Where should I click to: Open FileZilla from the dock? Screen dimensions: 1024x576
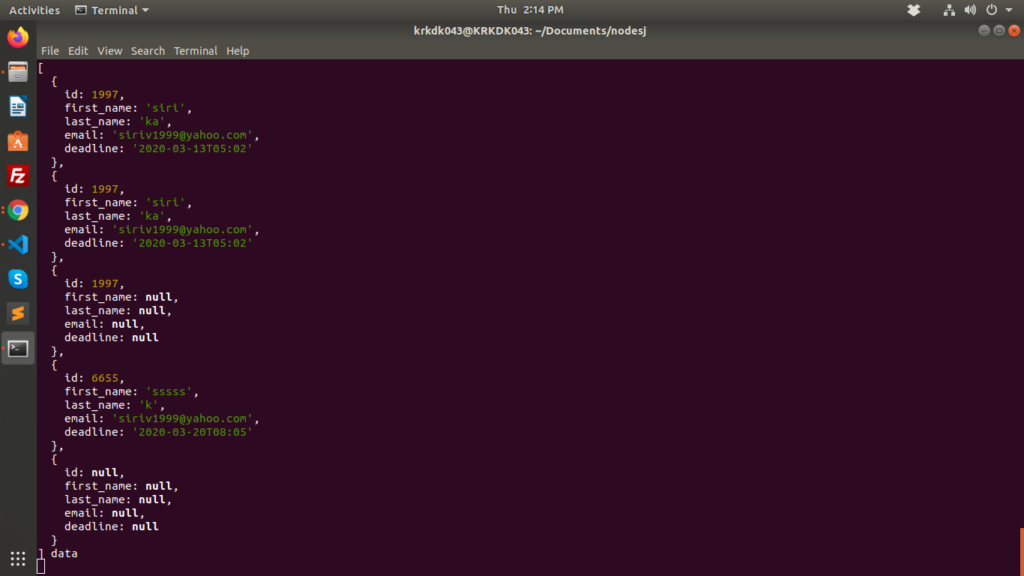[17, 175]
